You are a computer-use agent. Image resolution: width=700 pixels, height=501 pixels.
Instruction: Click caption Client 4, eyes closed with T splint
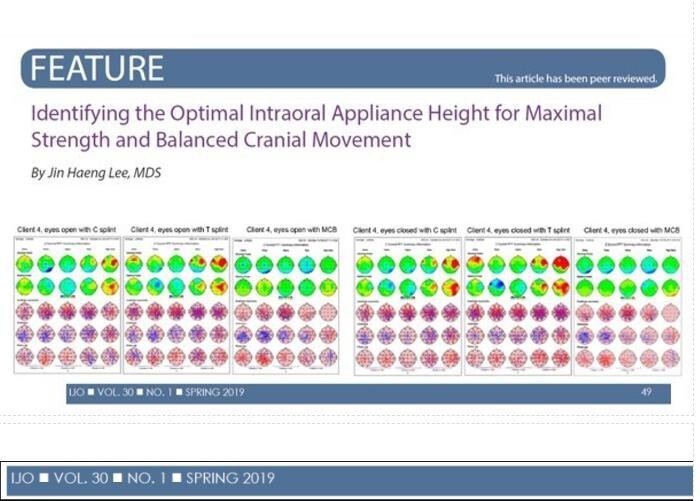[x=518, y=230]
